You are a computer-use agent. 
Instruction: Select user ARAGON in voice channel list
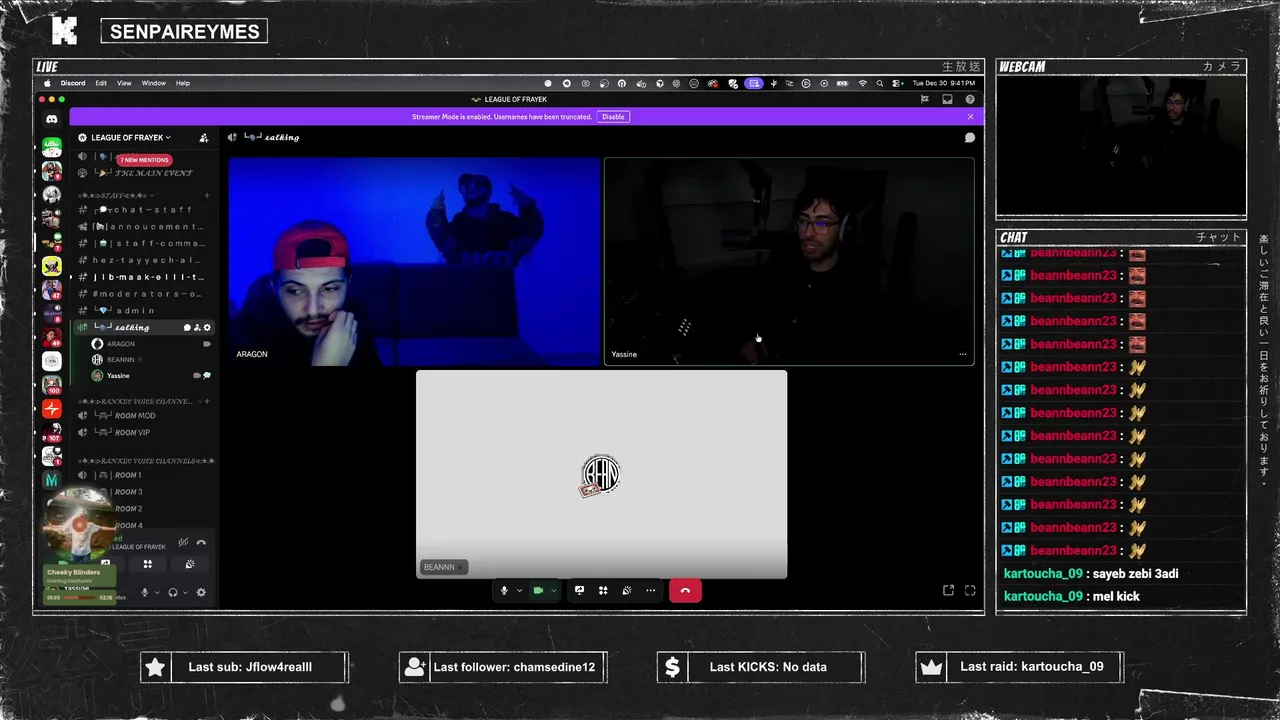[150, 344]
